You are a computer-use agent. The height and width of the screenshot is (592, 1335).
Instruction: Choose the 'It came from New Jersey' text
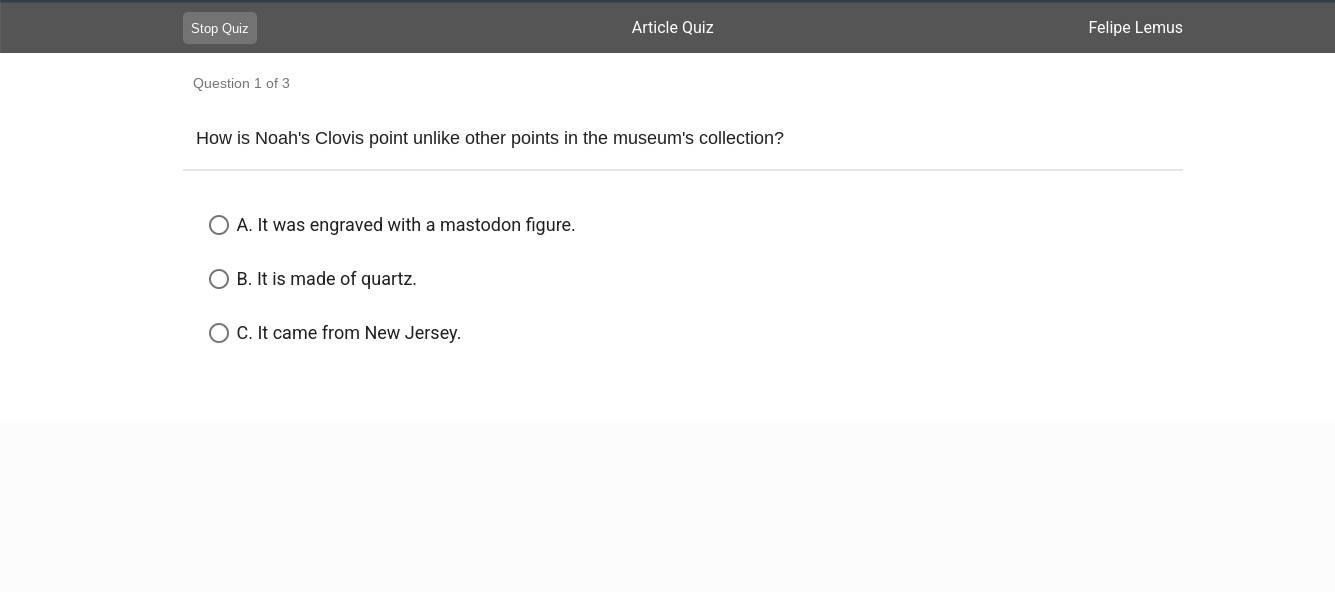[x=358, y=333]
